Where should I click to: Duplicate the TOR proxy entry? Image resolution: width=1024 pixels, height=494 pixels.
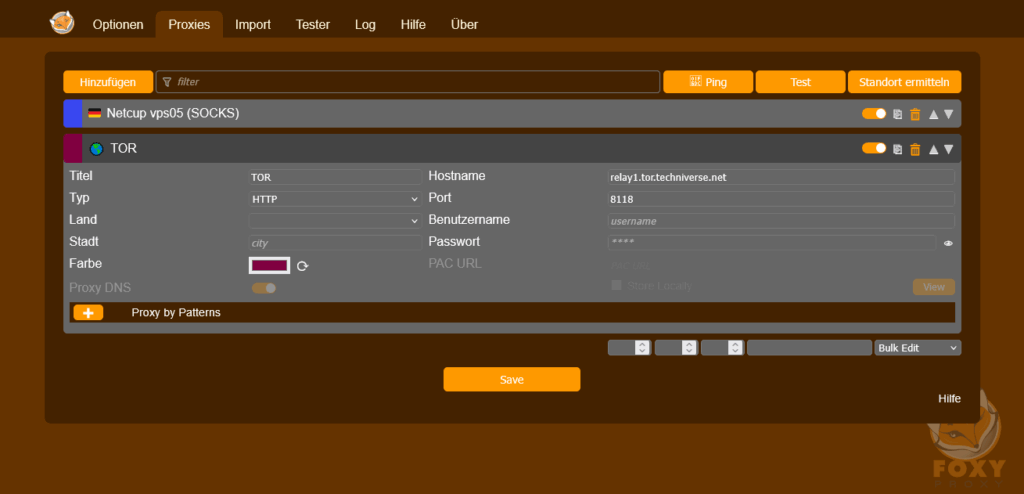897,149
